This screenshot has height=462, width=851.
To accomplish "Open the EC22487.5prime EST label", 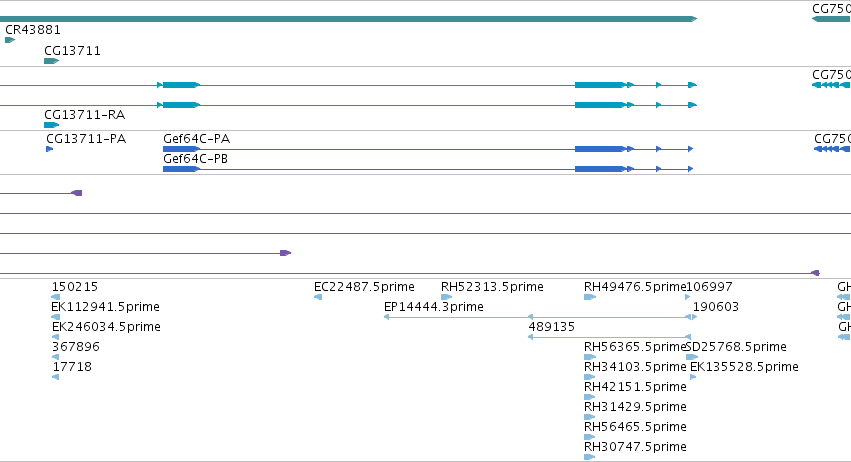I will 364,287.
